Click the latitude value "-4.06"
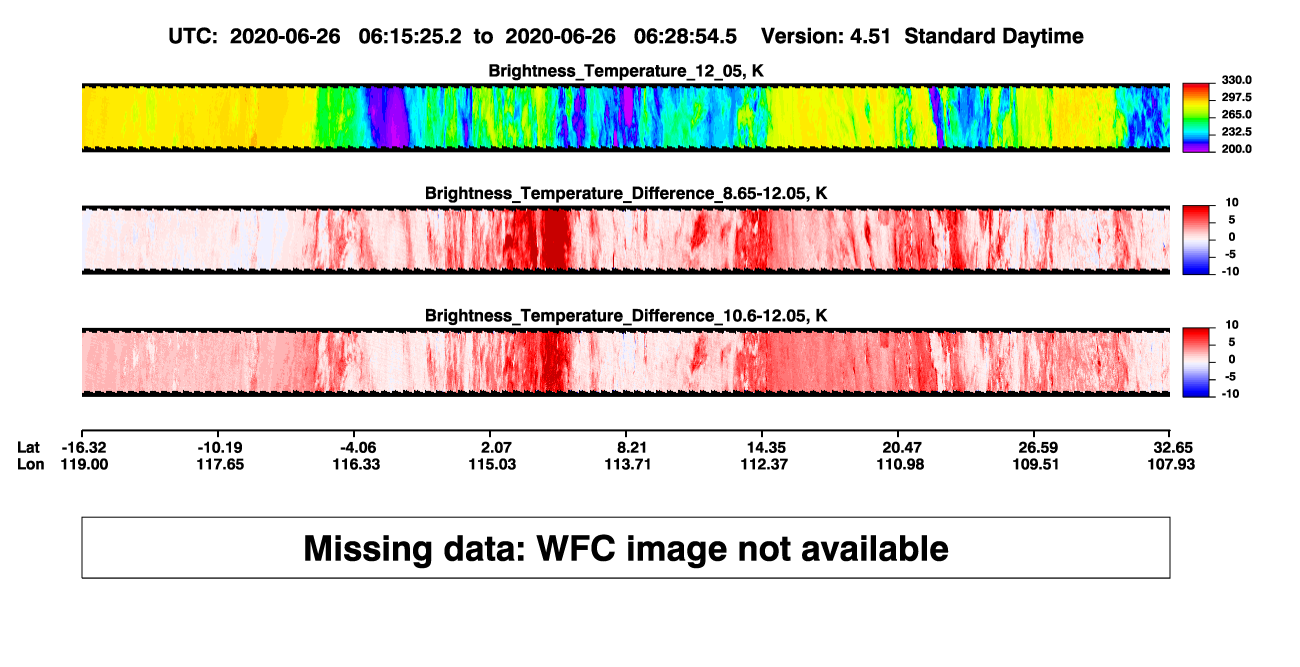This screenshot has width=1300, height=667. pyautogui.click(x=358, y=447)
